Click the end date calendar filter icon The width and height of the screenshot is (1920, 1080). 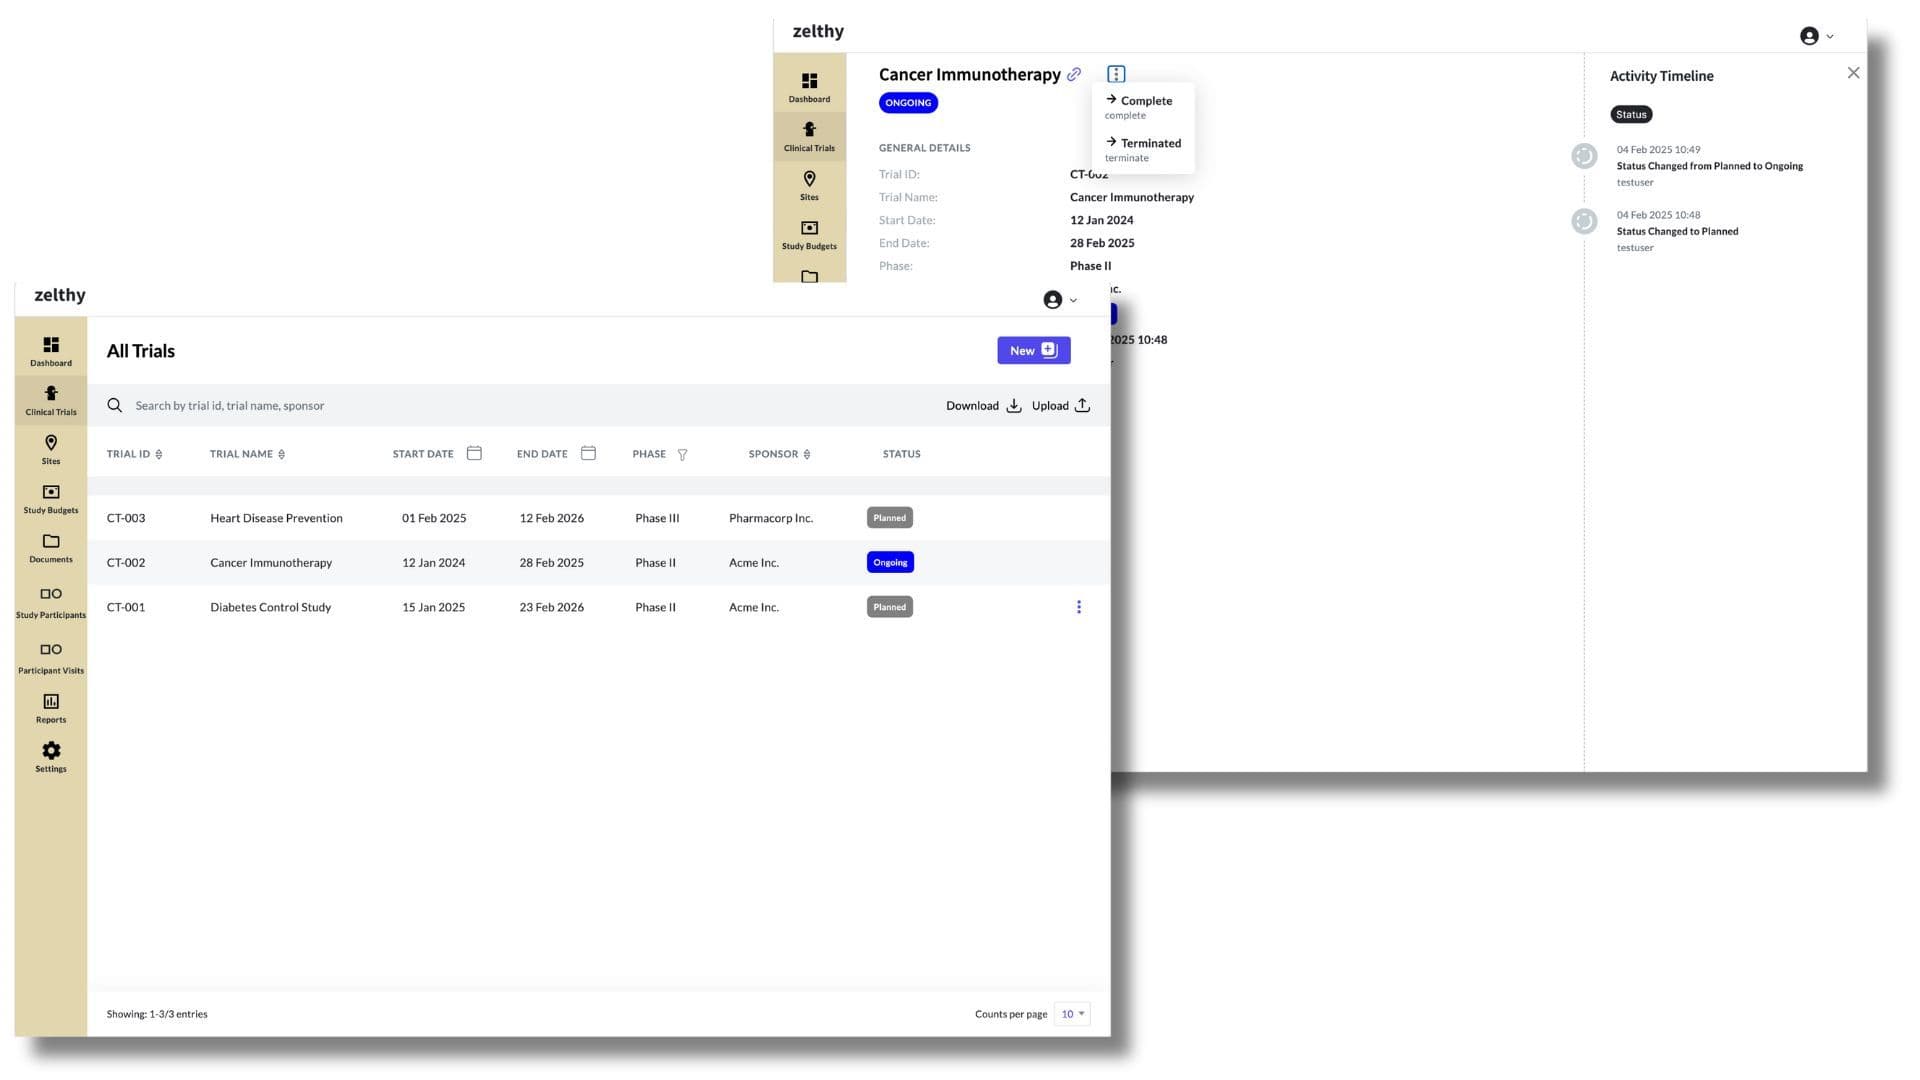(588, 453)
